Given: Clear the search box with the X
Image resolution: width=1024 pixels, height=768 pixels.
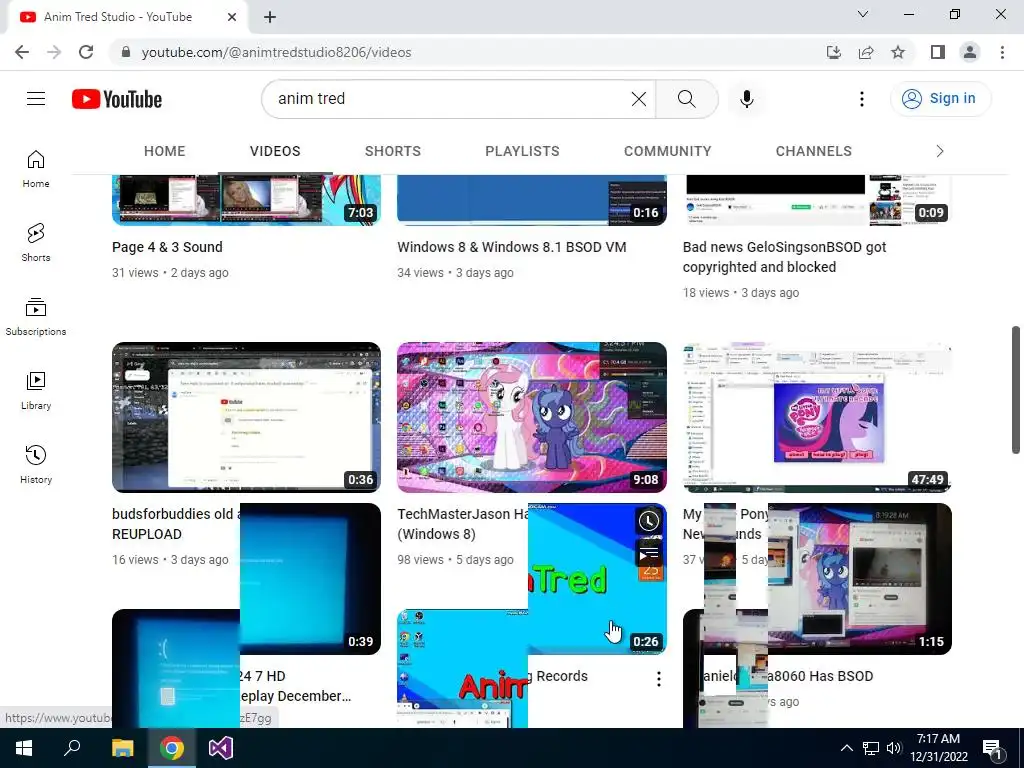Looking at the screenshot, I should pyautogui.click(x=639, y=99).
